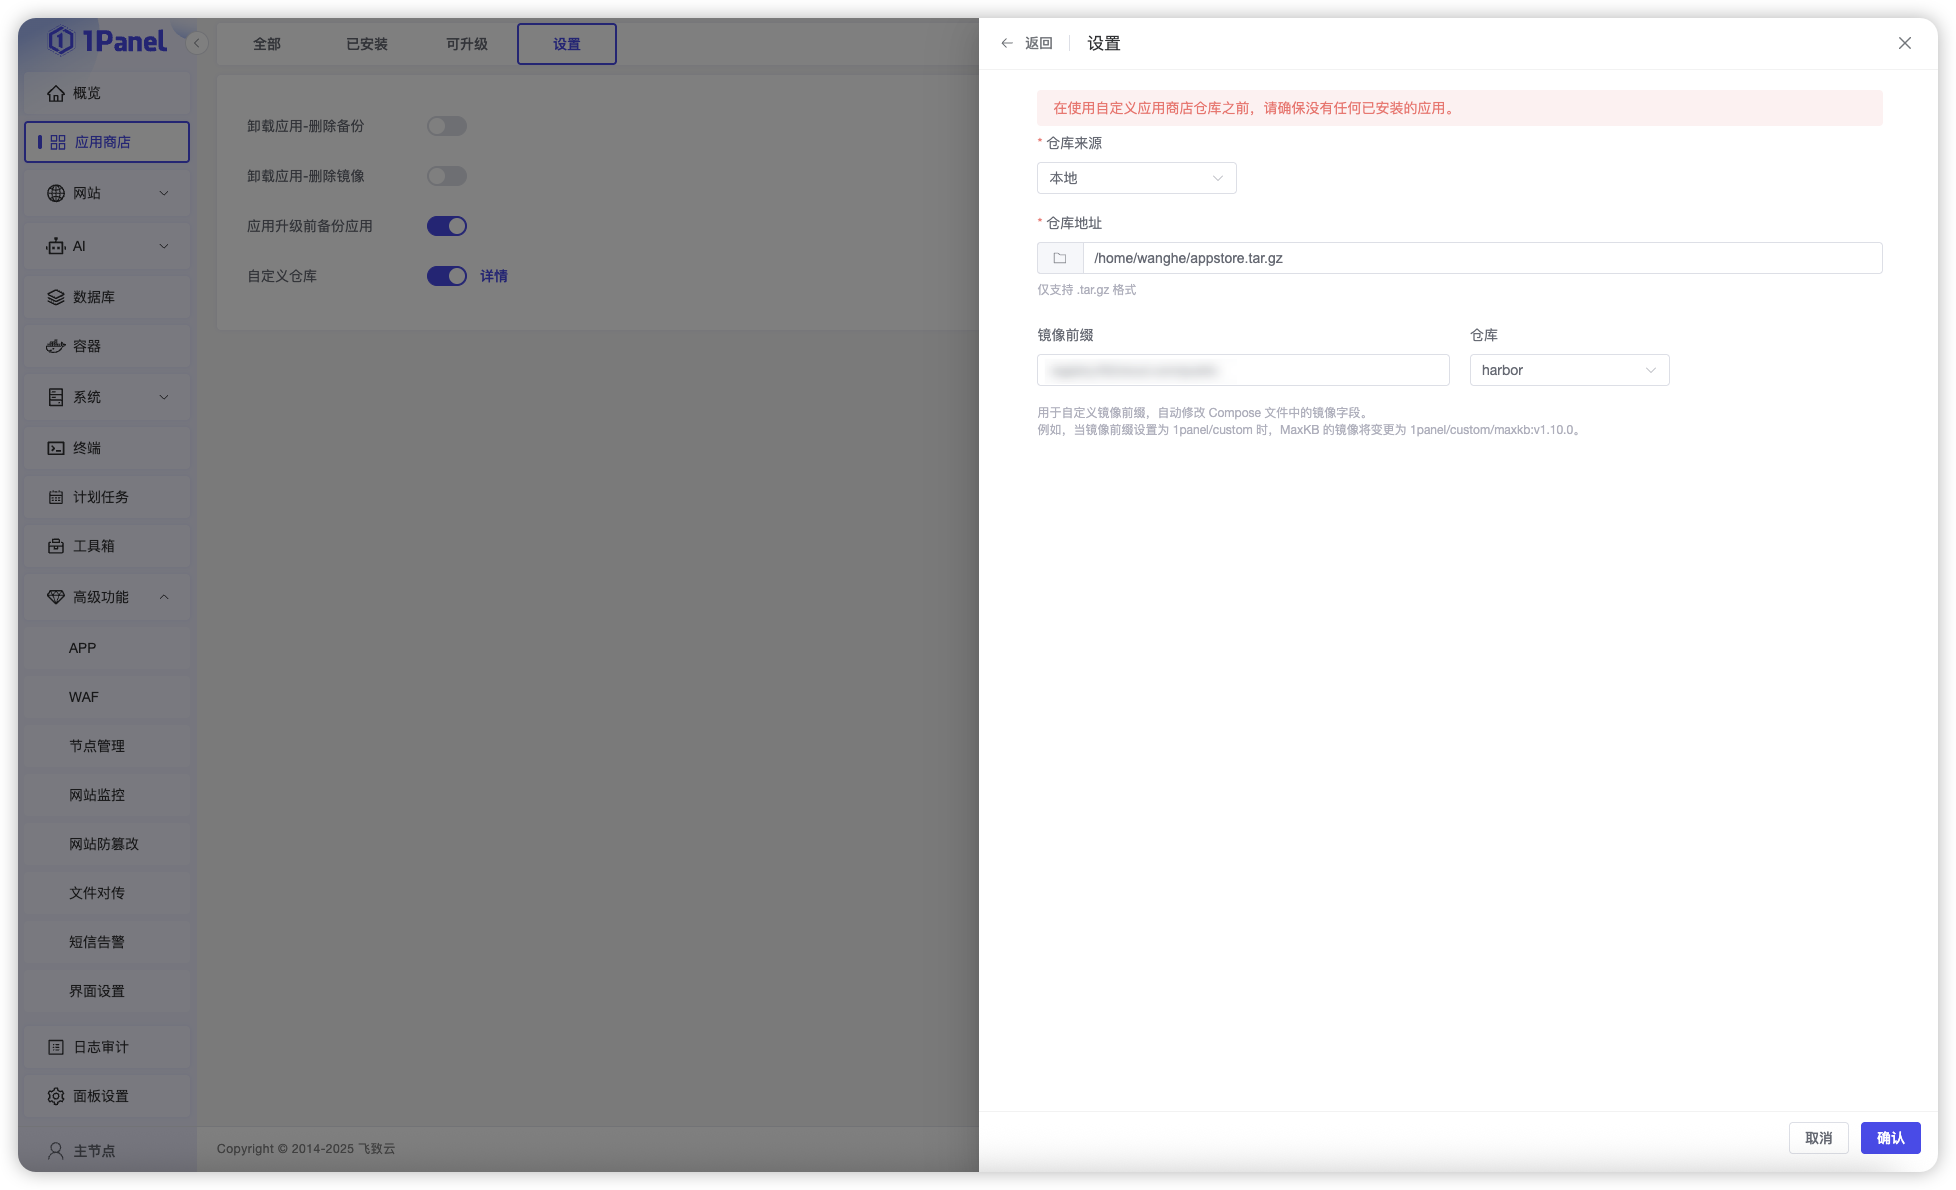Image resolution: width=1956 pixels, height=1190 pixels.
Task: Switch to the 可升级 tab
Action: (466, 44)
